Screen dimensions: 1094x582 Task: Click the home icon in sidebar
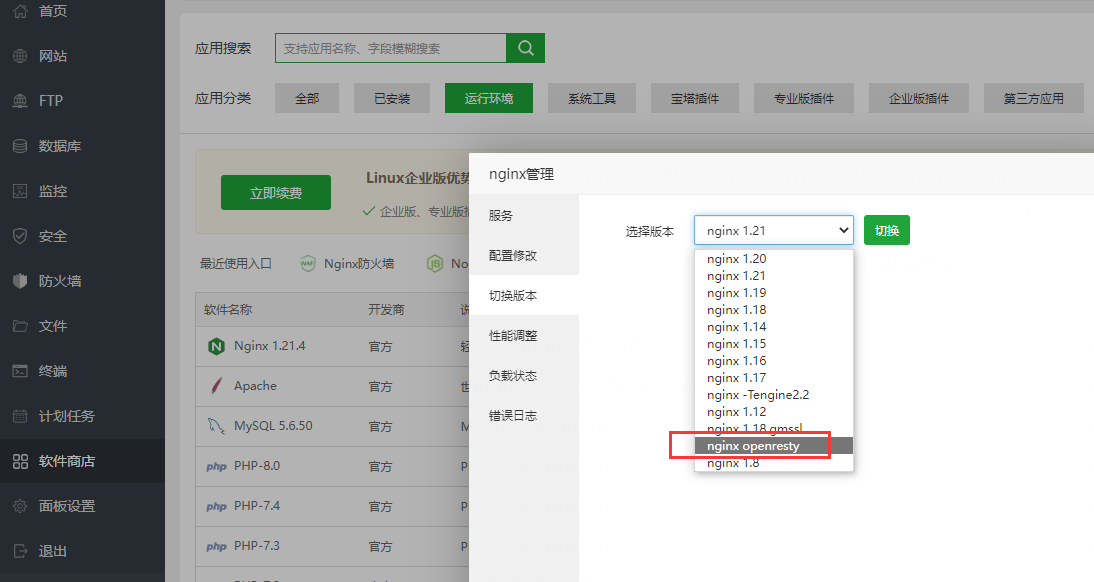pyautogui.click(x=20, y=11)
